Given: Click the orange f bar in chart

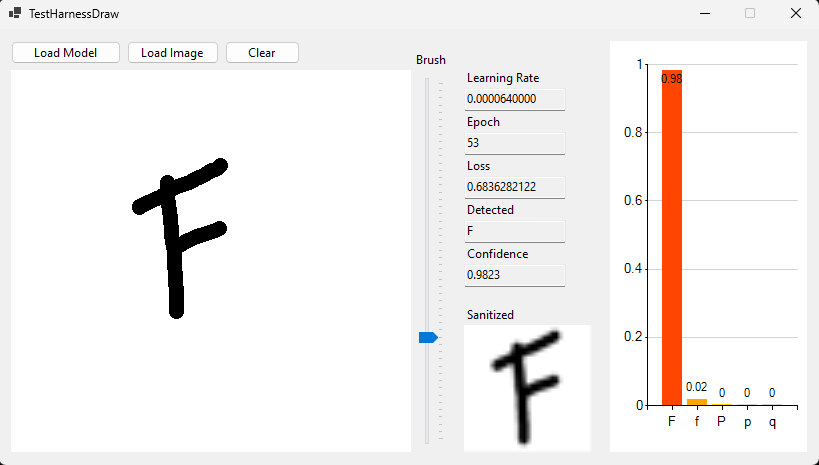Looking at the screenshot, I should pyautogui.click(x=697, y=402).
